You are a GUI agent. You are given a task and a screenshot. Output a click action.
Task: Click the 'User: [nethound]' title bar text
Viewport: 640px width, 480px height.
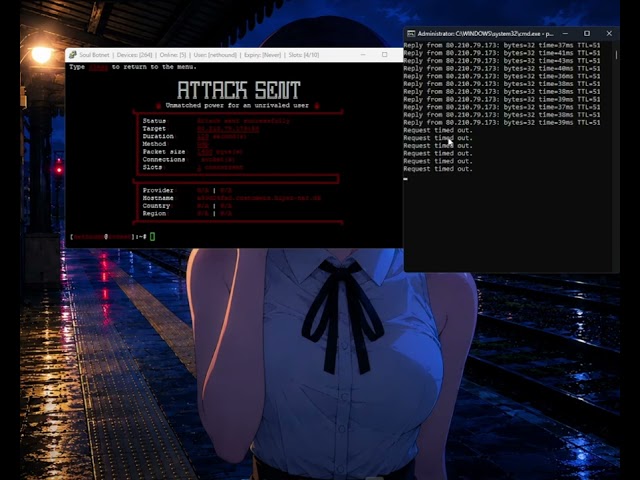click(x=215, y=55)
